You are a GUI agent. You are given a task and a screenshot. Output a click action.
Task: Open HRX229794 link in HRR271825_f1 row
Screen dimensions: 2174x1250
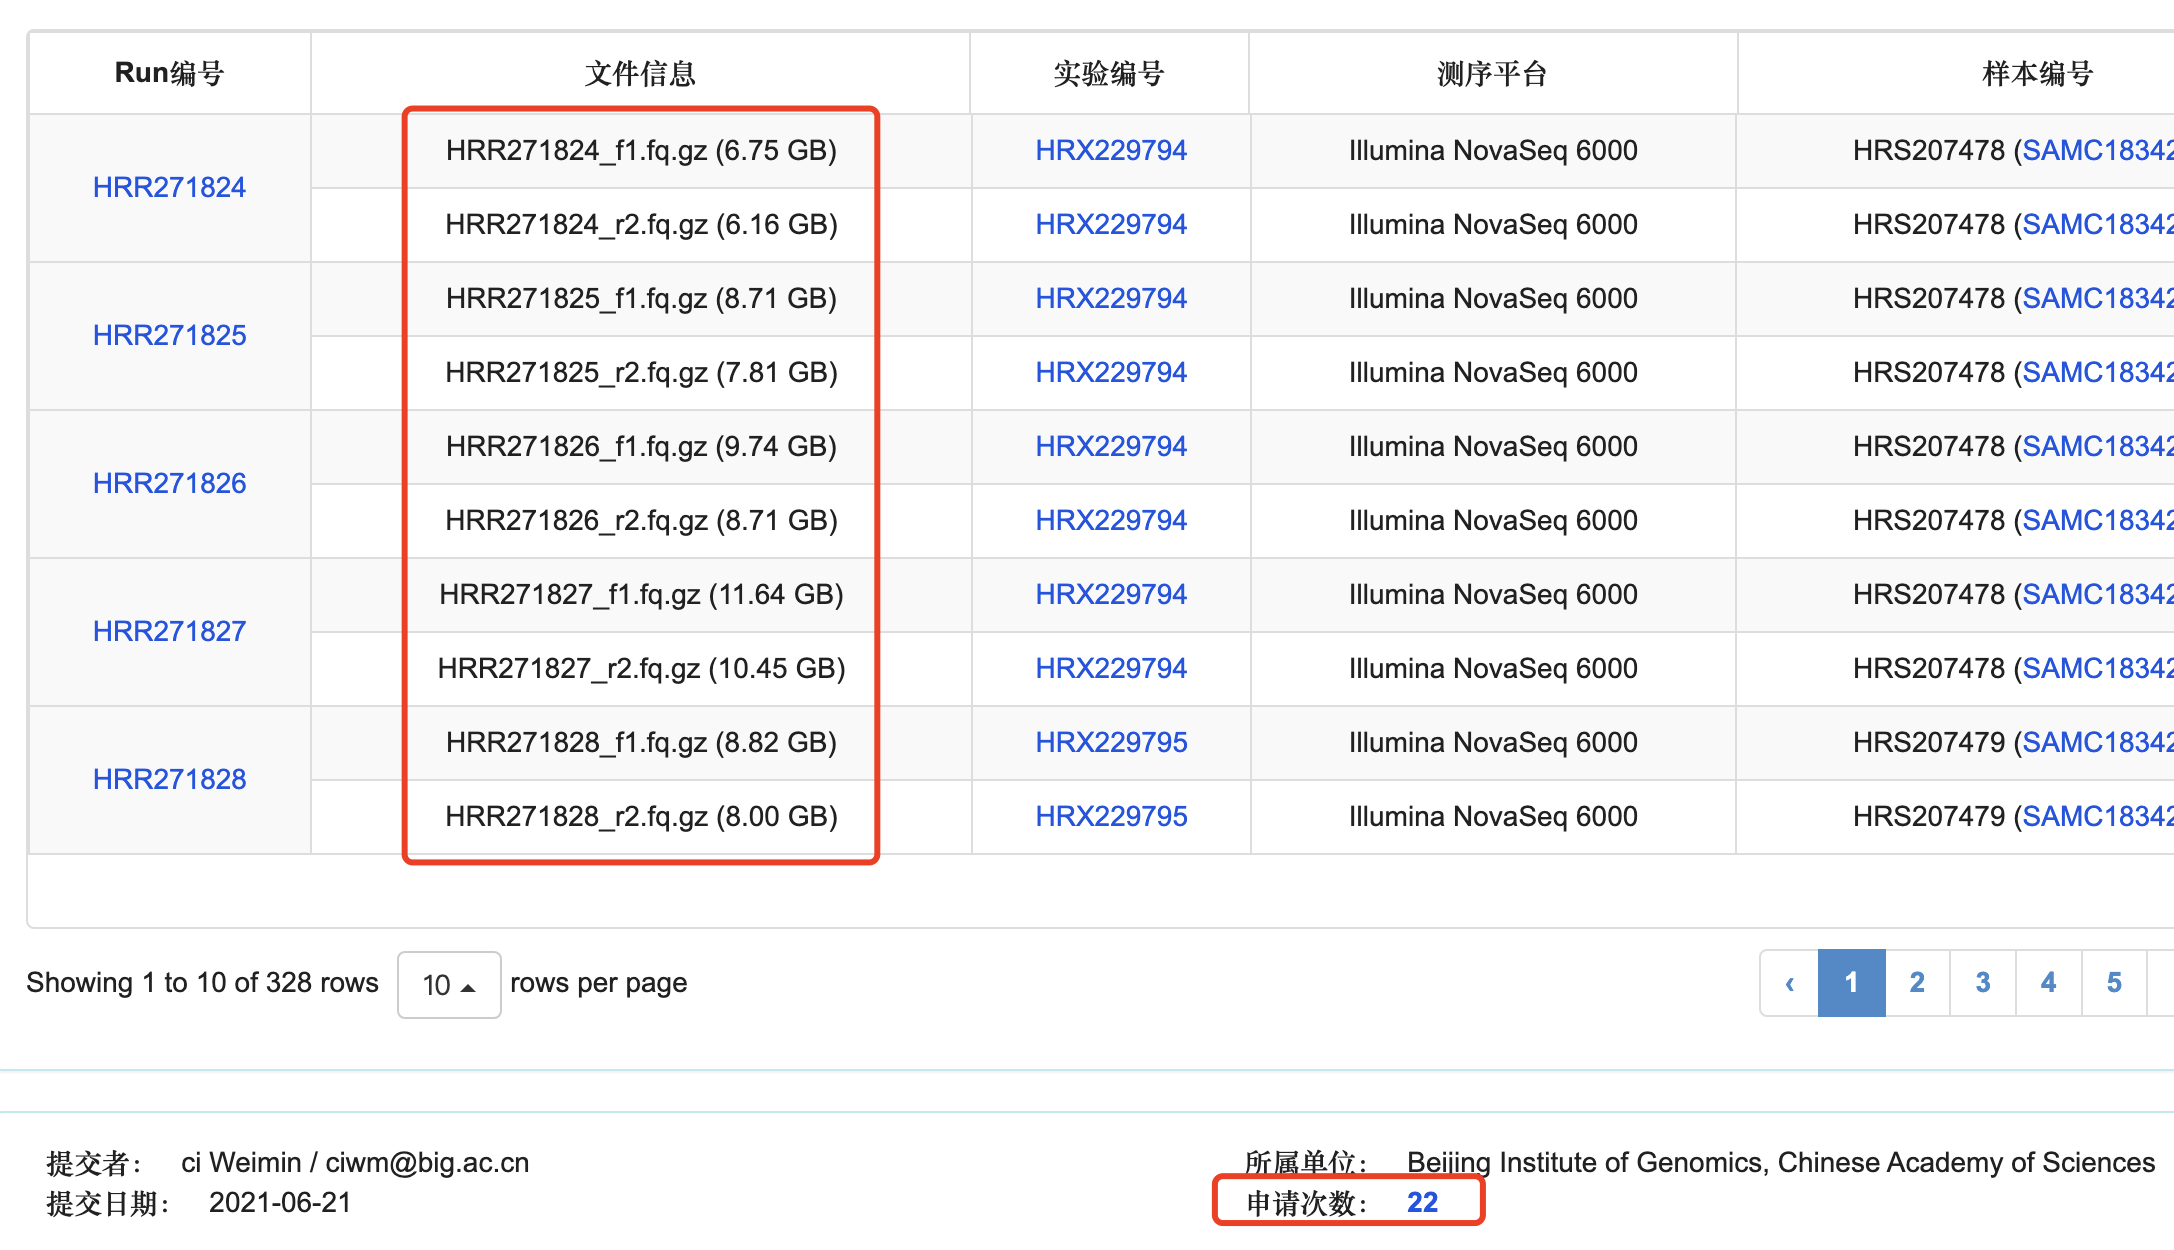click(x=1111, y=298)
